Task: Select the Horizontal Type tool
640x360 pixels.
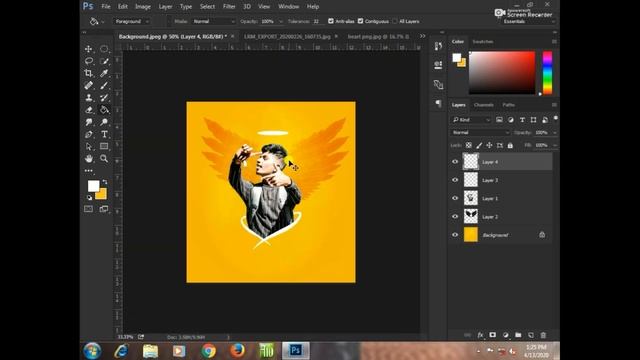Action: pyautogui.click(x=104, y=134)
